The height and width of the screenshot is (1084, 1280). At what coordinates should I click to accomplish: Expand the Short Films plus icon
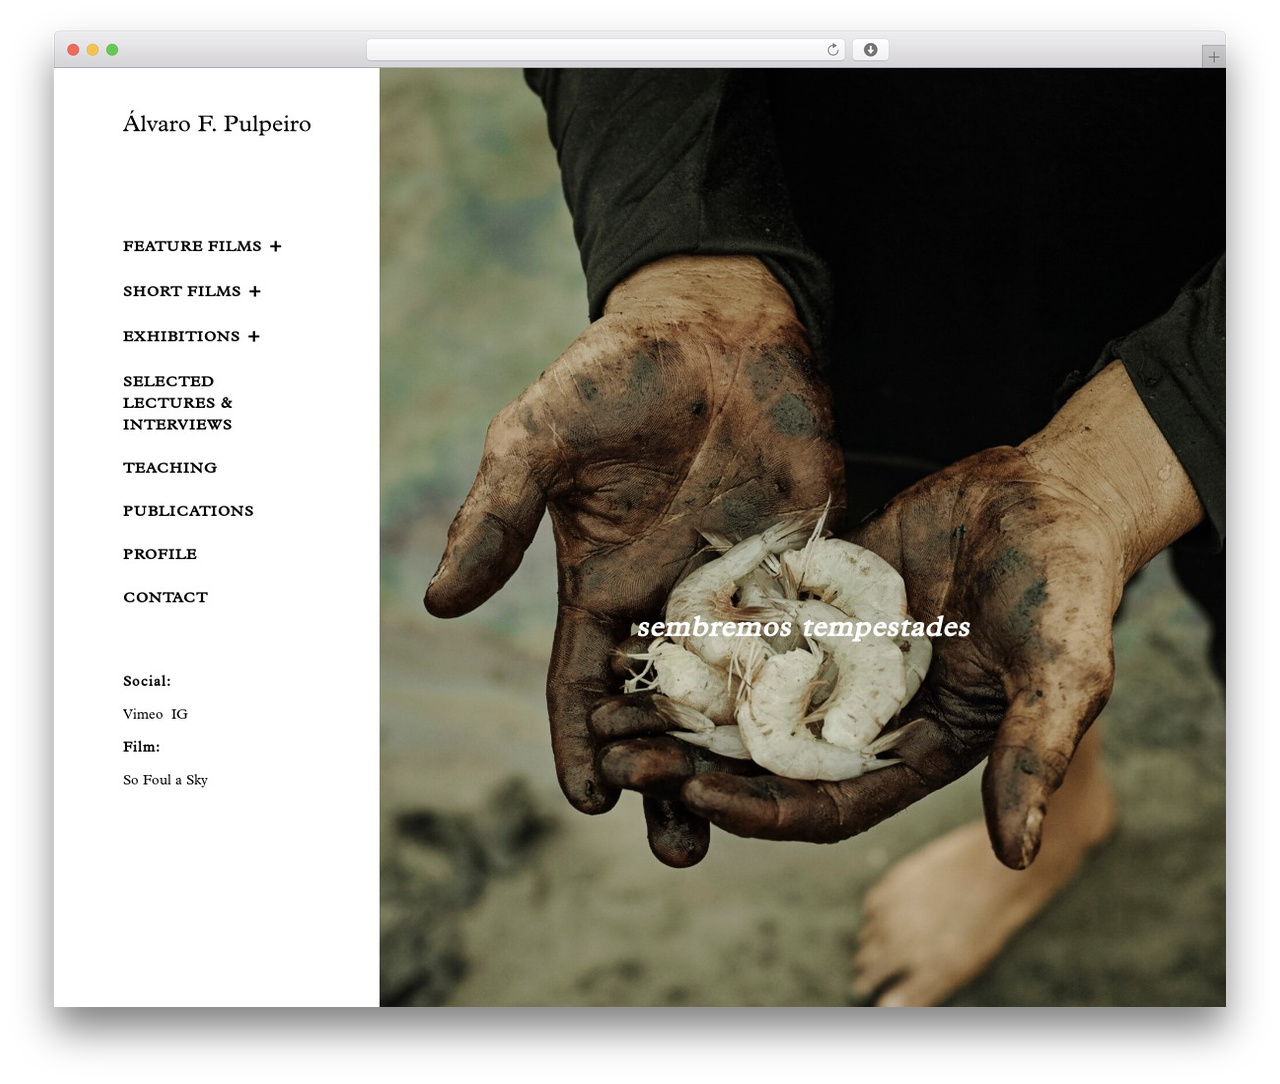tap(255, 291)
